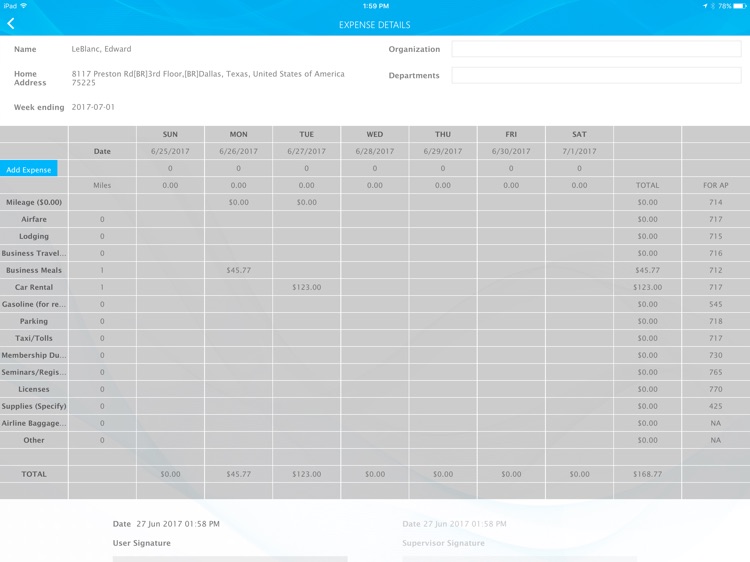Focus the Organization input field
Screen dimensions: 750x562
(x=596, y=49)
